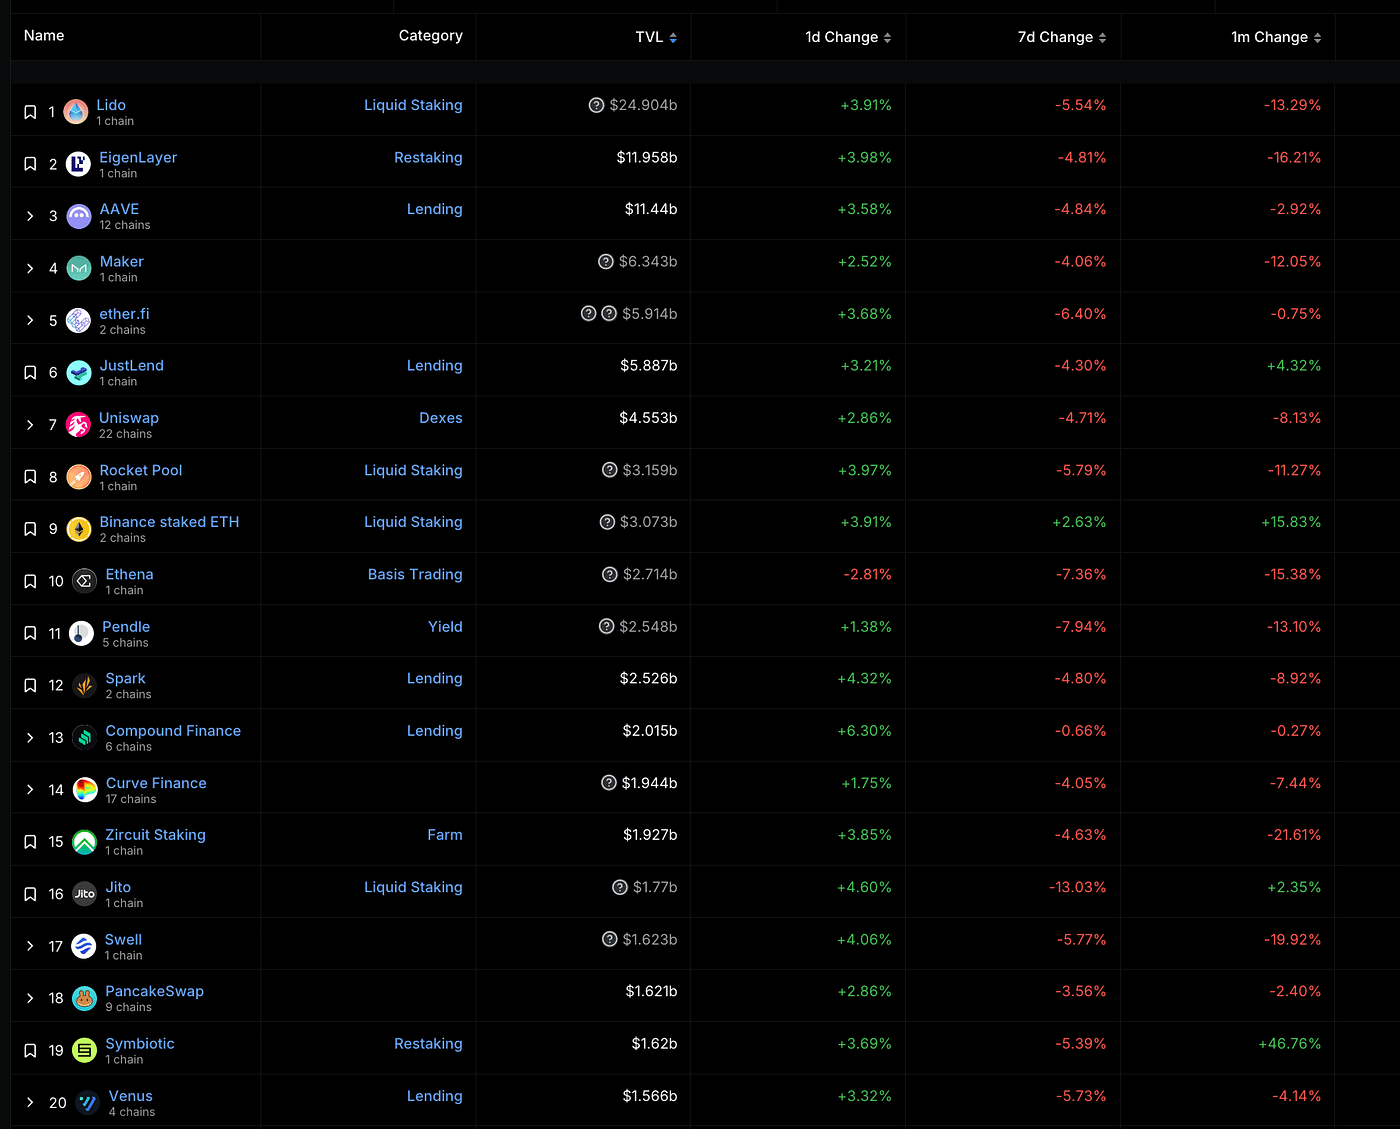The width and height of the screenshot is (1400, 1129).
Task: Click the Binance staked ETH logo
Action: [78, 529]
